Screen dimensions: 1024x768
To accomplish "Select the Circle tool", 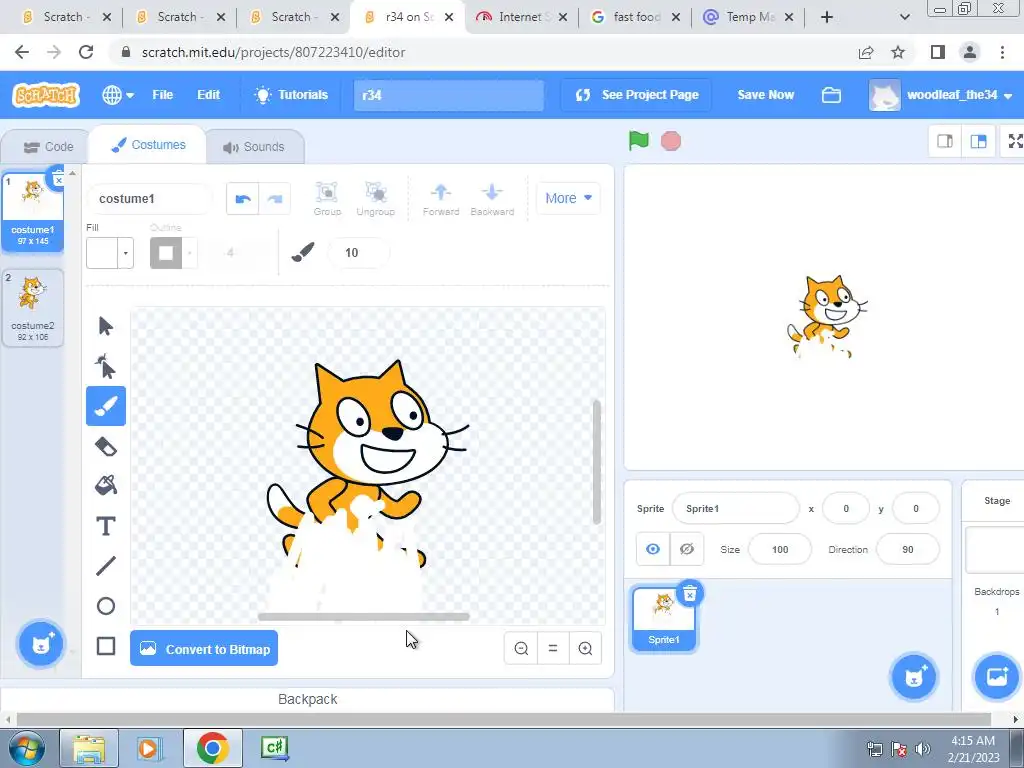I will point(106,606).
